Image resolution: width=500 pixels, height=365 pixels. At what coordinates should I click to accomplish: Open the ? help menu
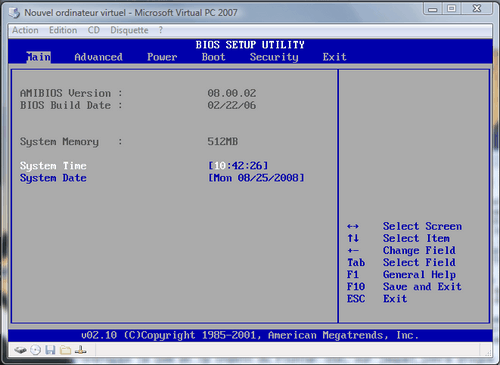[x=161, y=30]
